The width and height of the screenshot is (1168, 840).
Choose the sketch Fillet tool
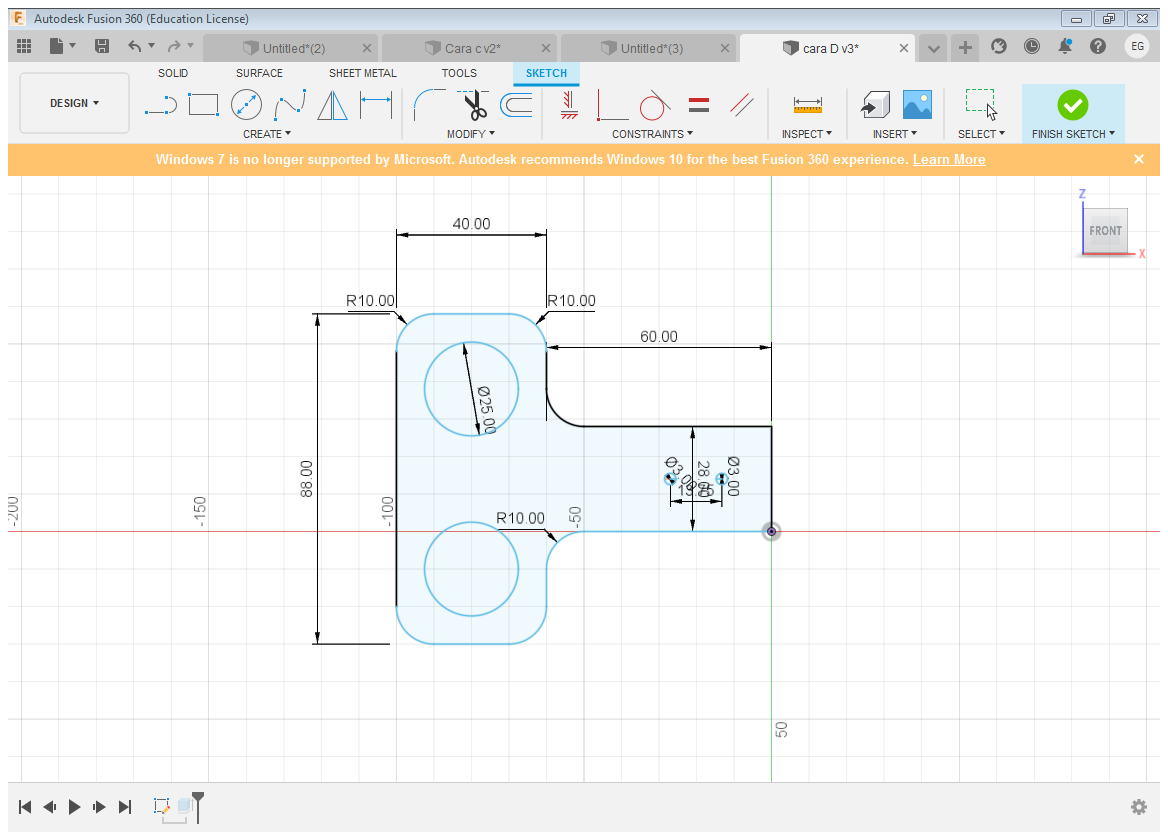(430, 104)
